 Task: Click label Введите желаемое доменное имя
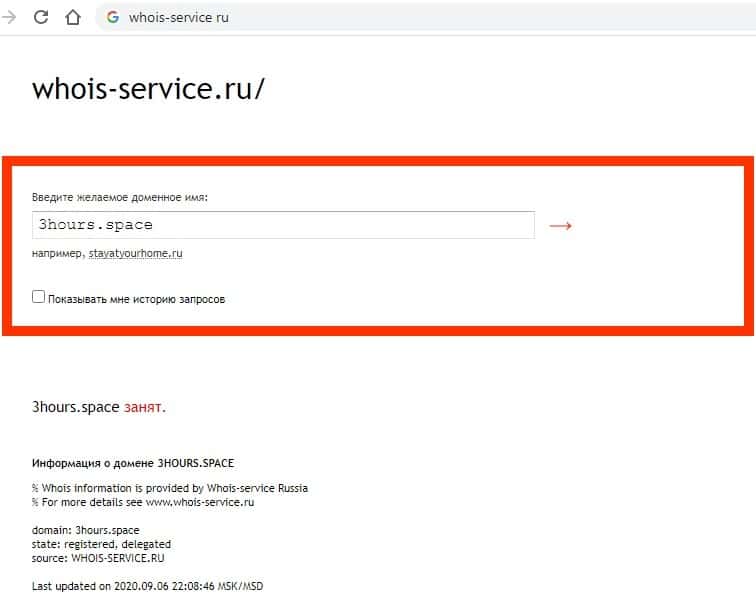[120, 197]
